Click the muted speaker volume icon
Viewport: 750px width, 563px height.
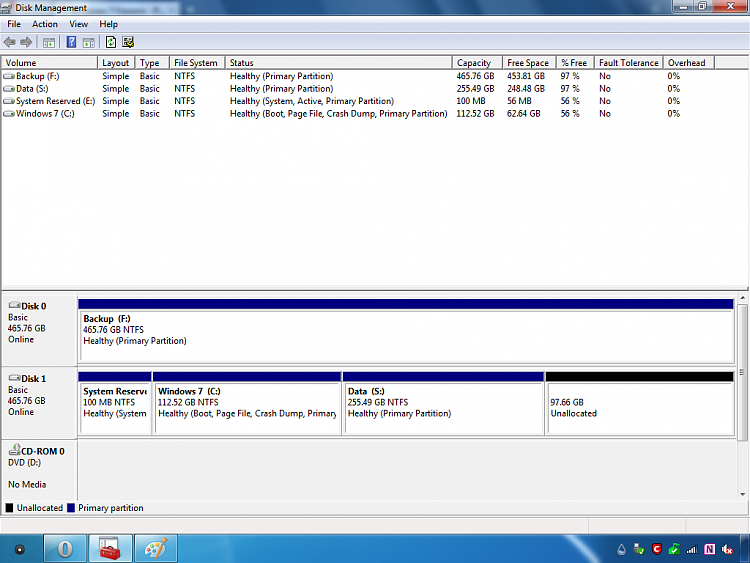(x=727, y=550)
